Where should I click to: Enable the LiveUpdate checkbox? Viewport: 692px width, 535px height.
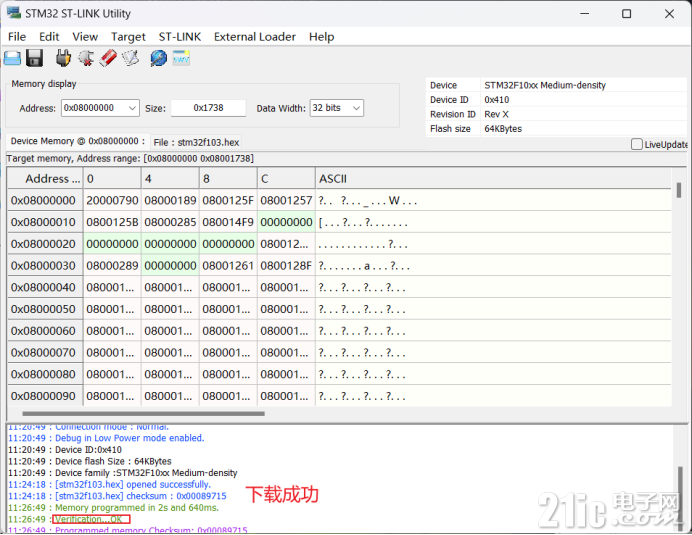(x=636, y=144)
